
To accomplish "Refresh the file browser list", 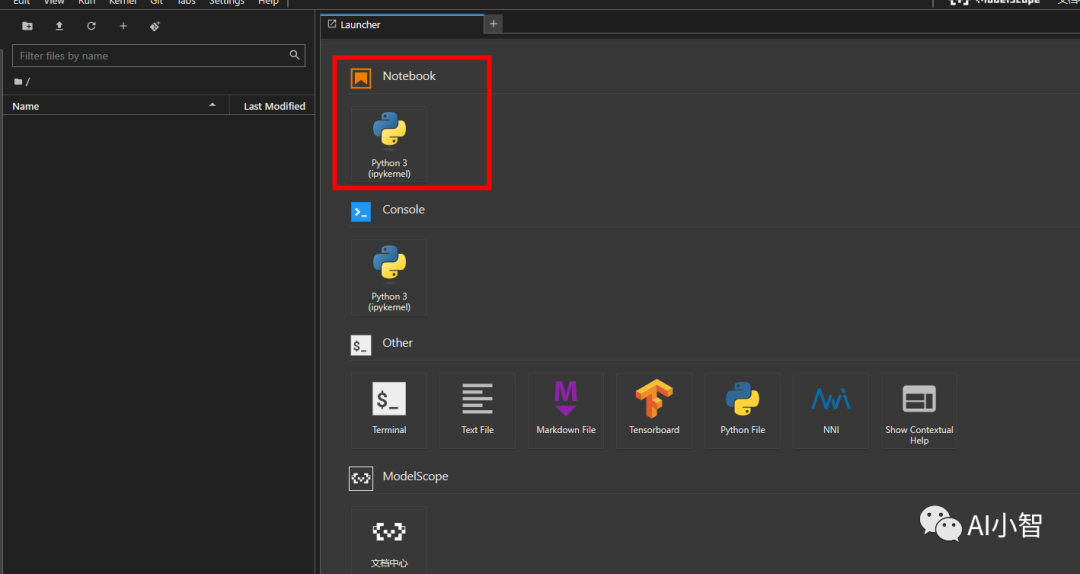I will pos(91,26).
